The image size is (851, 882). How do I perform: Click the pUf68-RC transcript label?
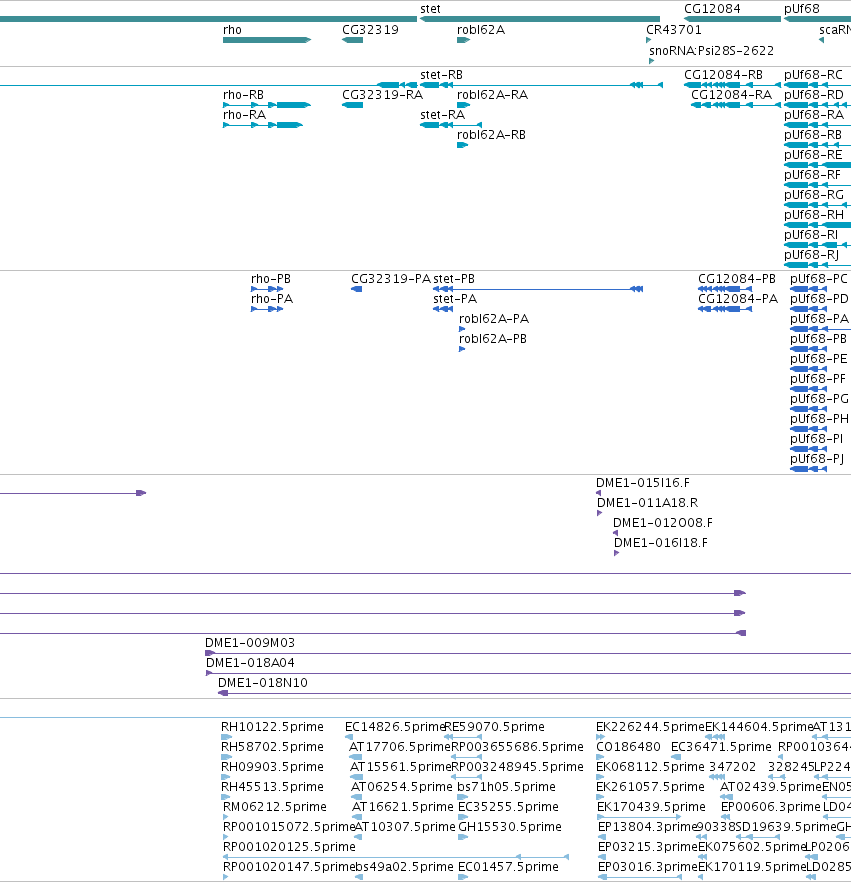(813, 75)
